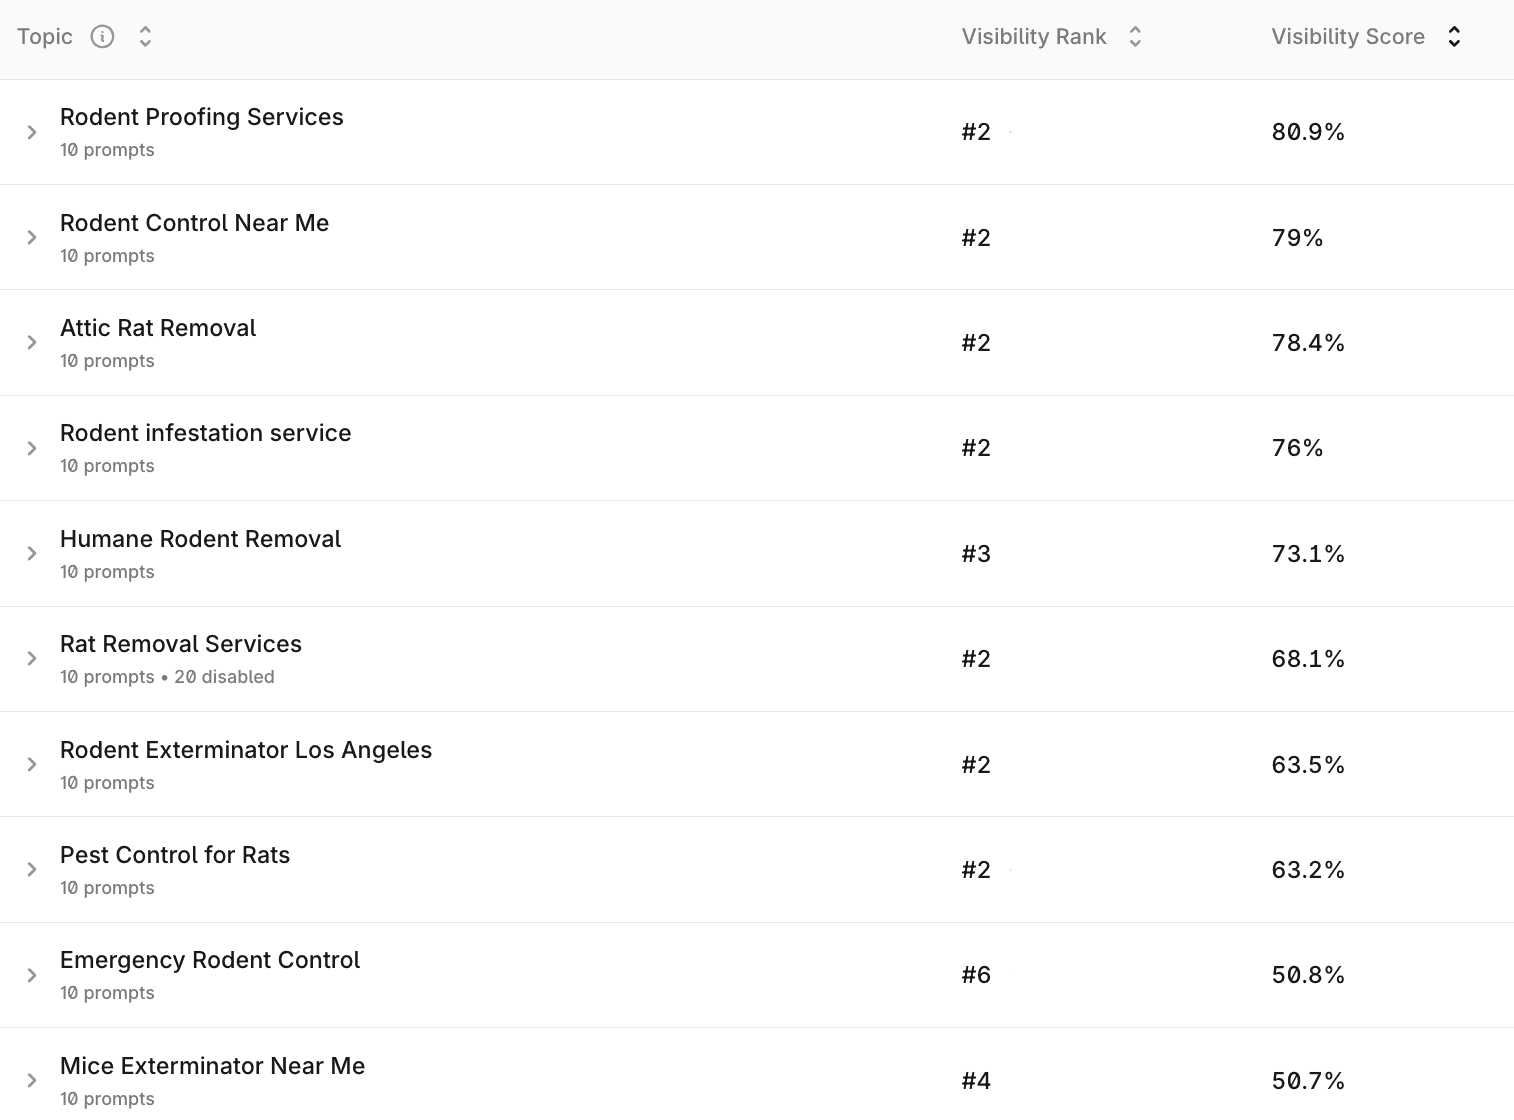The width and height of the screenshot is (1514, 1120).
Task: Click the Visibility Rank column header
Action: (1033, 37)
